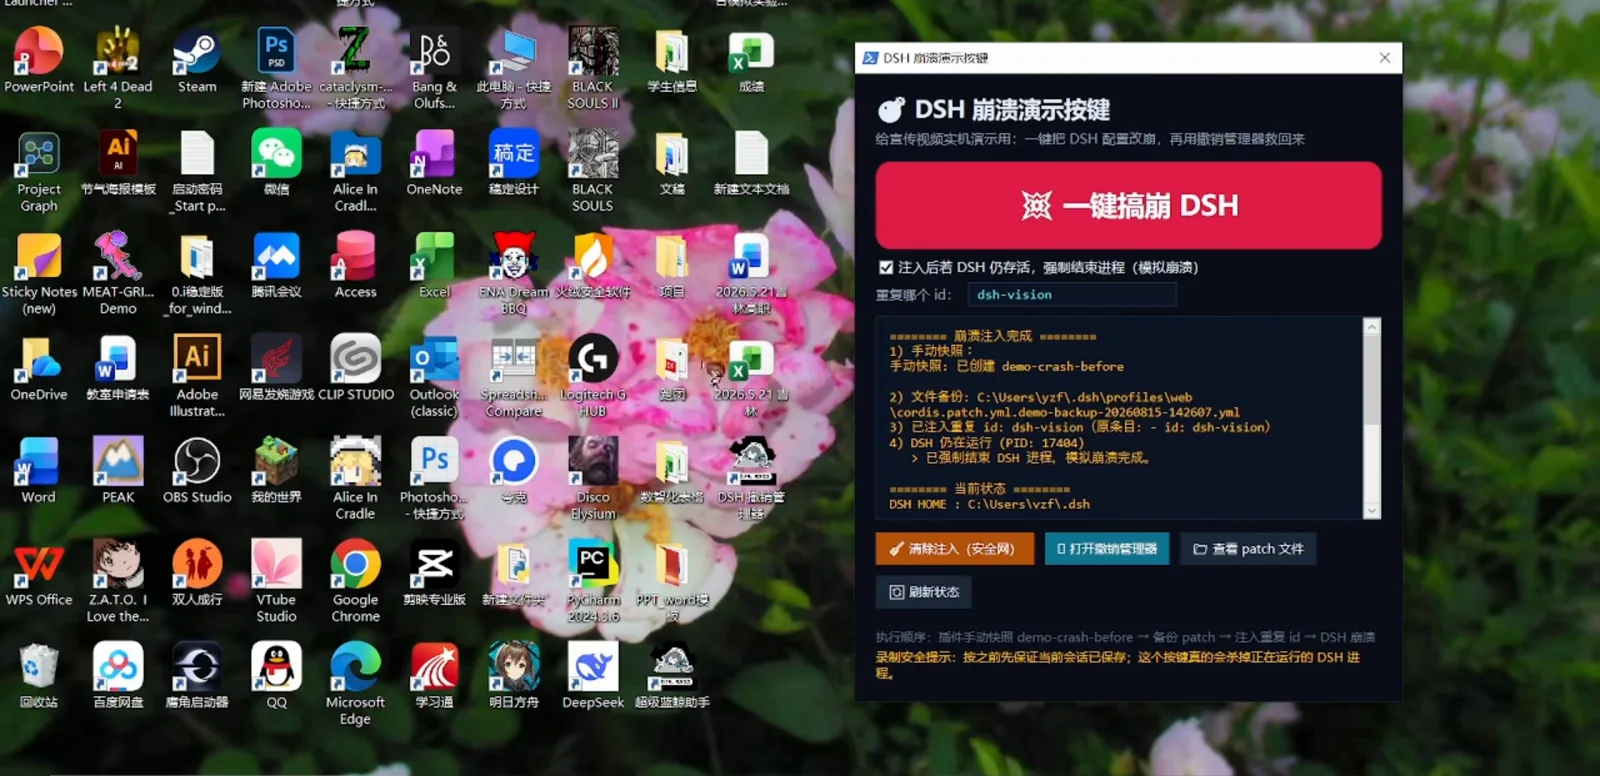This screenshot has width=1600, height=776.
Task: Open 百度网盘 desktop icon
Action: (118, 676)
